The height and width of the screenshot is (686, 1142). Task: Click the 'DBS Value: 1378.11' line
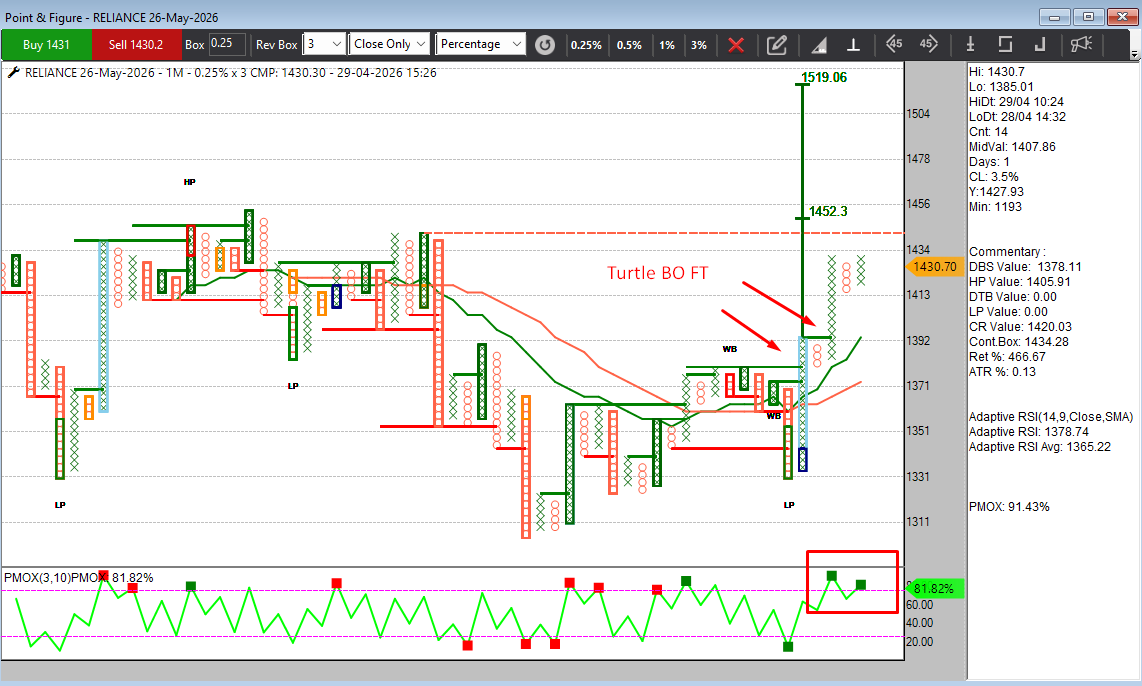tap(1025, 267)
